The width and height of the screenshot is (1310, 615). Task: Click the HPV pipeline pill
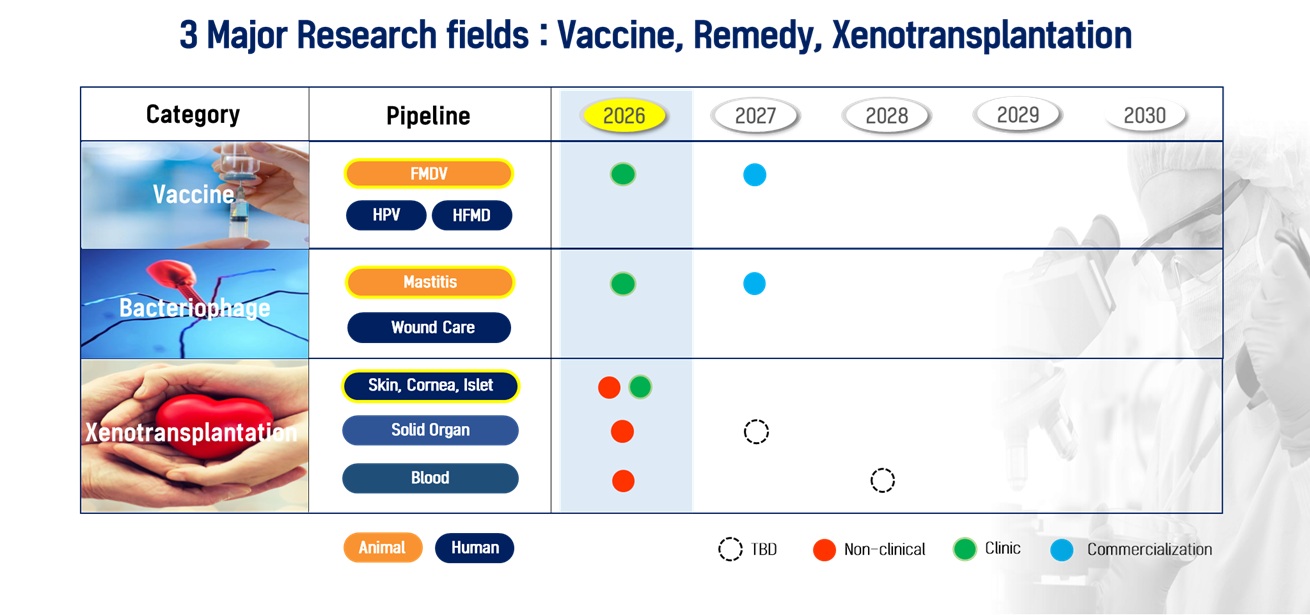(x=386, y=215)
